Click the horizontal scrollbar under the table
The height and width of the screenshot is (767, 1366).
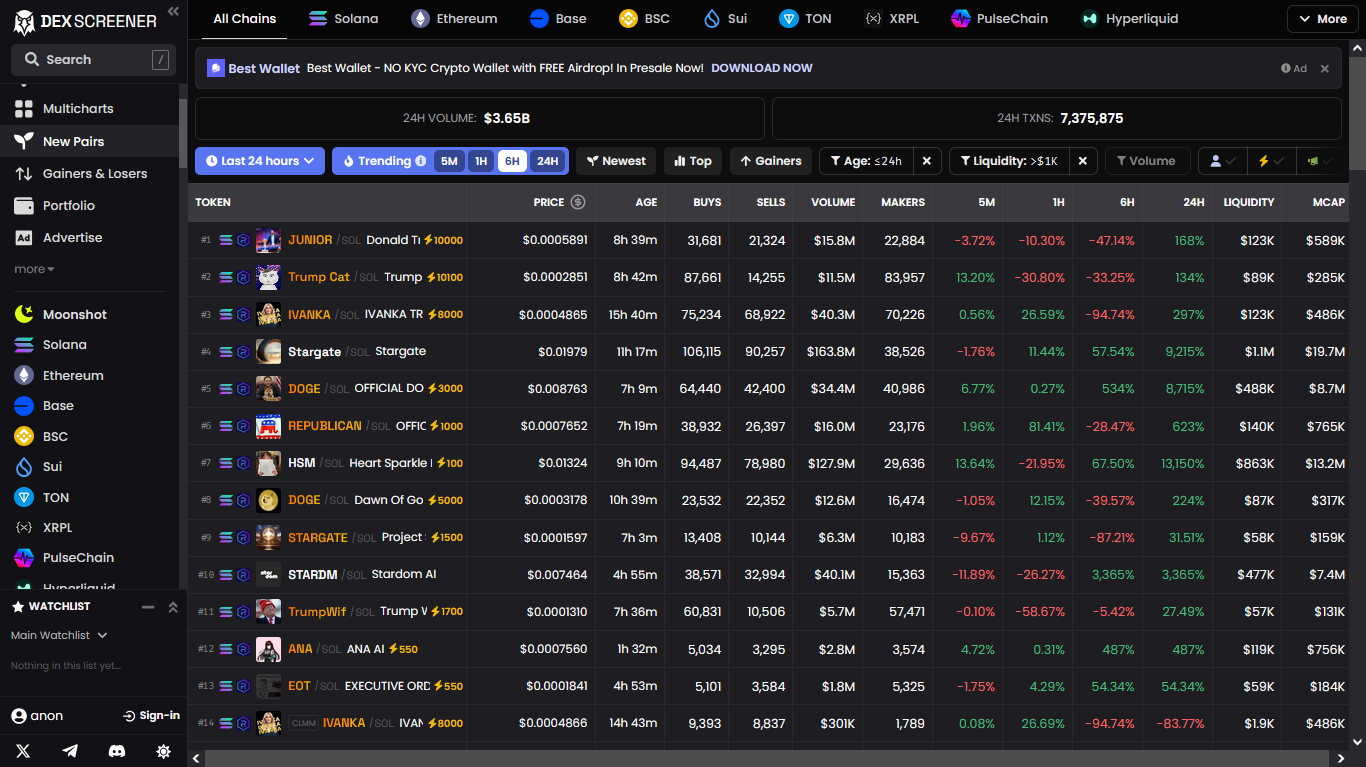click(x=768, y=758)
